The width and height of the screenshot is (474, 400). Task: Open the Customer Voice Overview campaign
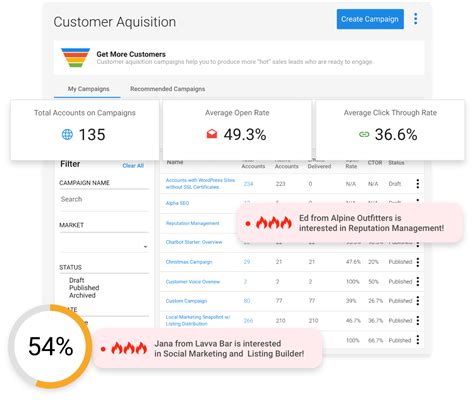[x=193, y=282]
